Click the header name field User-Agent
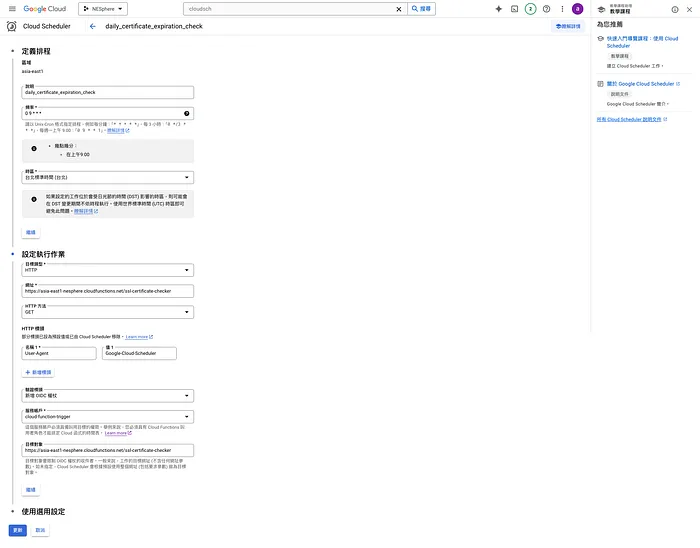The image size is (700, 548). 59,353
